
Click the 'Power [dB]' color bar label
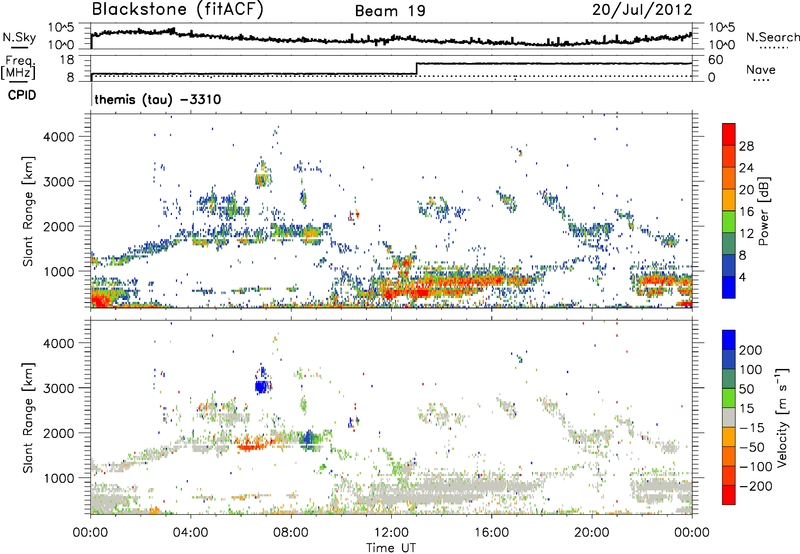tap(764, 211)
